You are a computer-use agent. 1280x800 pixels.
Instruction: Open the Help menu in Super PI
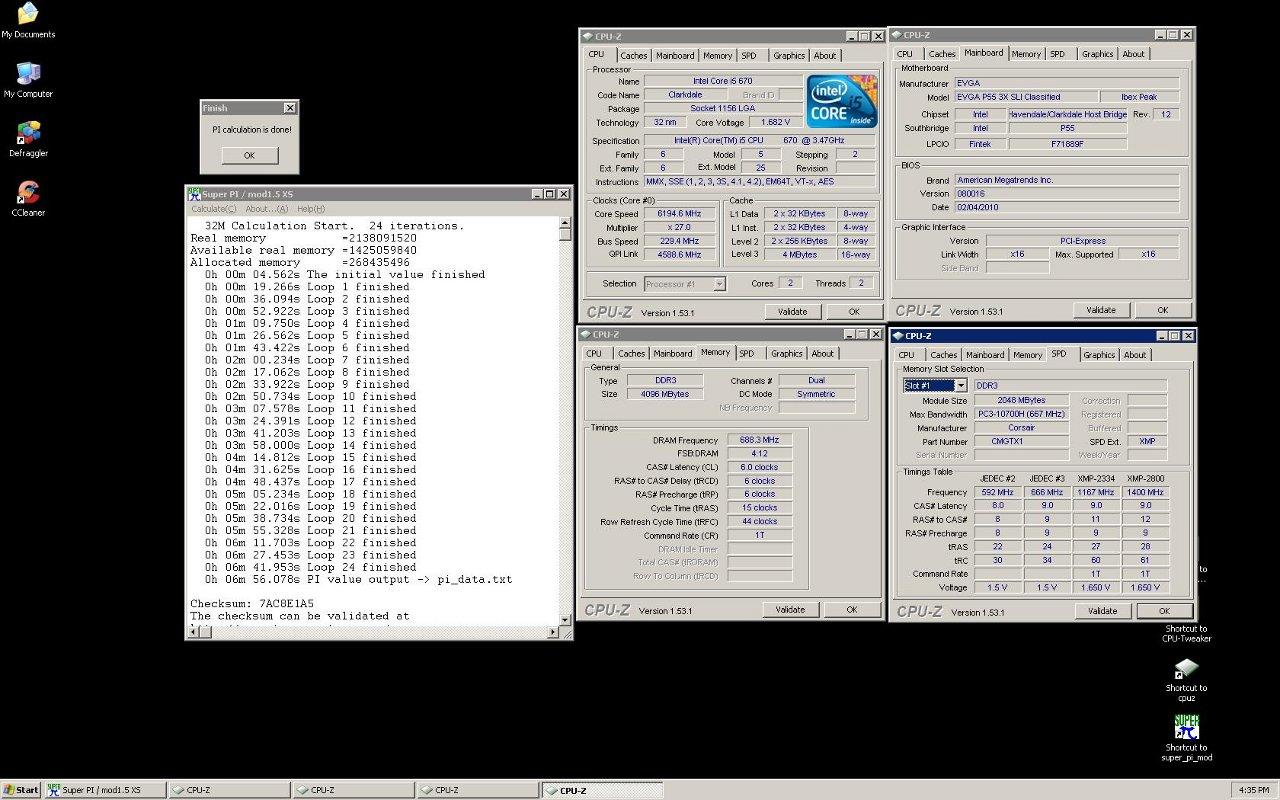(x=311, y=209)
